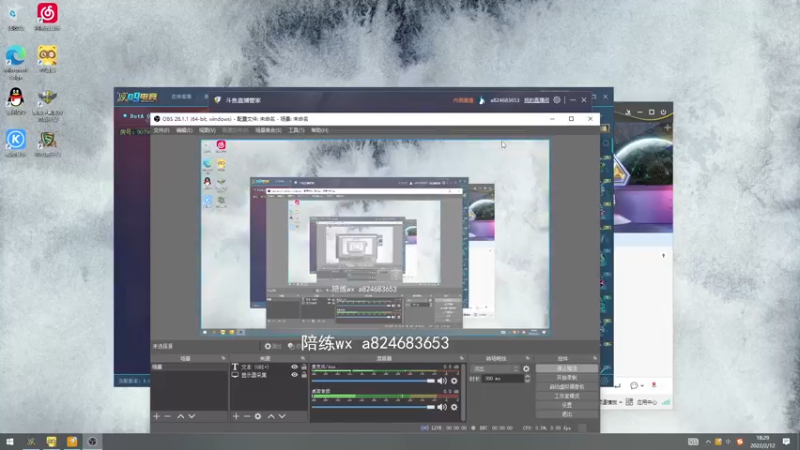Open the 09 platform app in taskbar
The width and height of the screenshot is (800, 450).
coord(31,442)
